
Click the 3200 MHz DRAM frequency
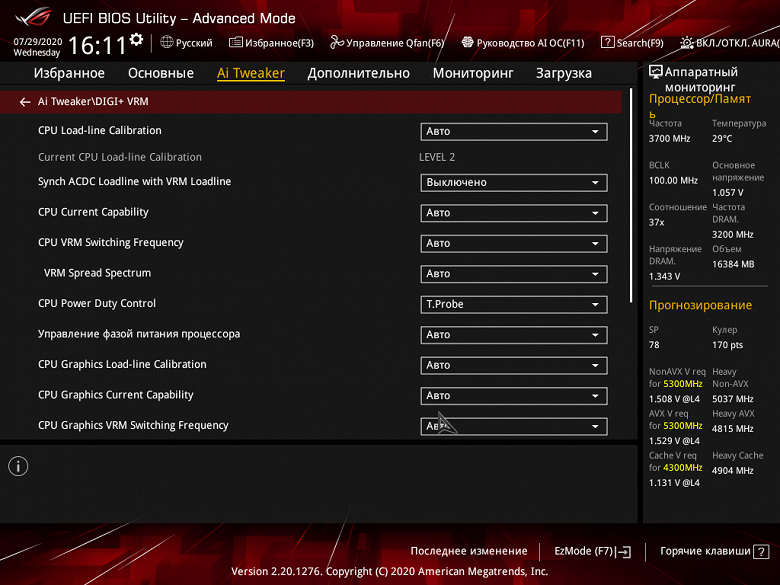pos(732,235)
